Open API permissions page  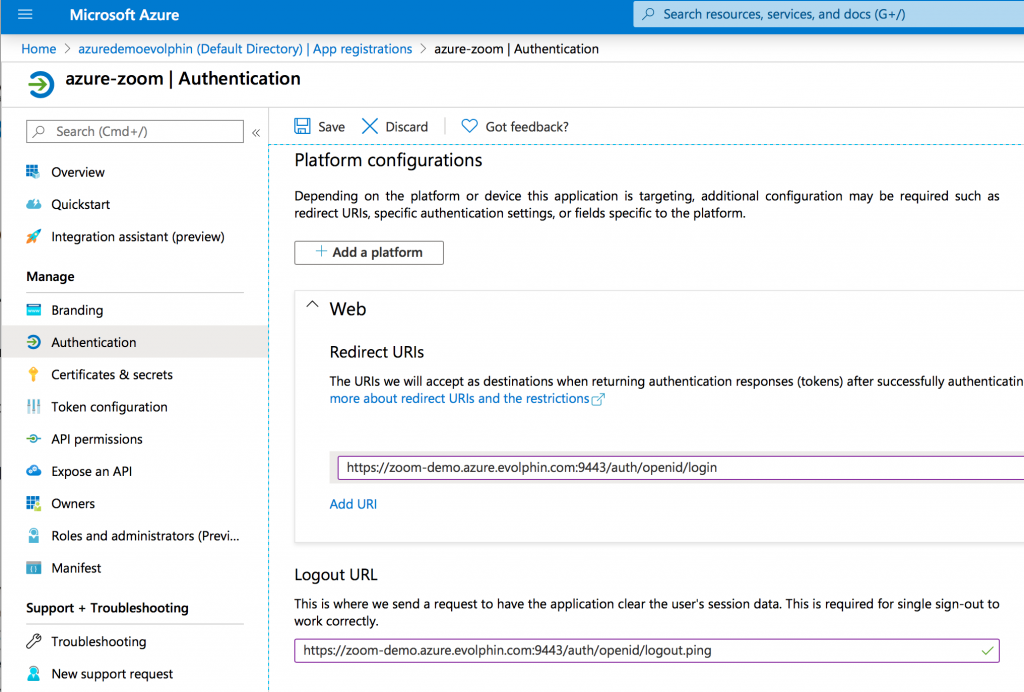97,439
